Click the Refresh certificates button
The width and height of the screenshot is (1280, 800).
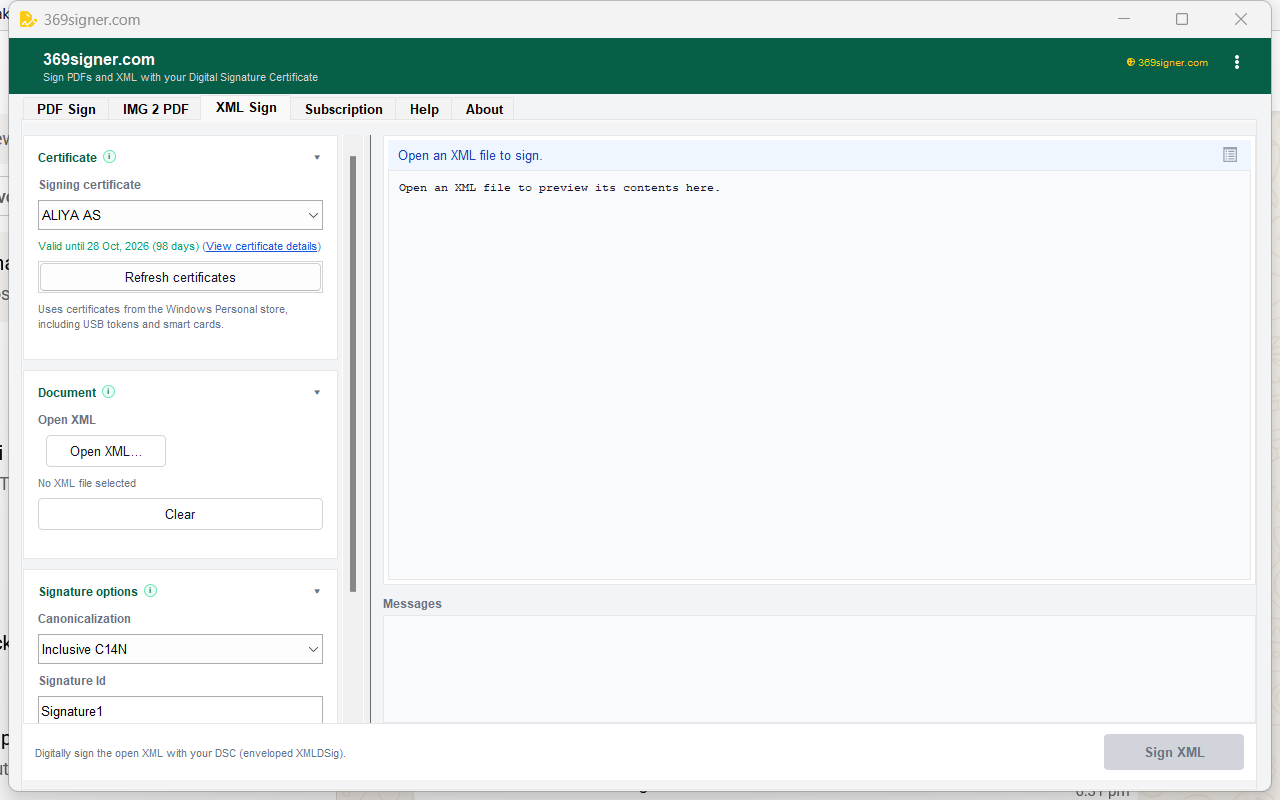180,277
